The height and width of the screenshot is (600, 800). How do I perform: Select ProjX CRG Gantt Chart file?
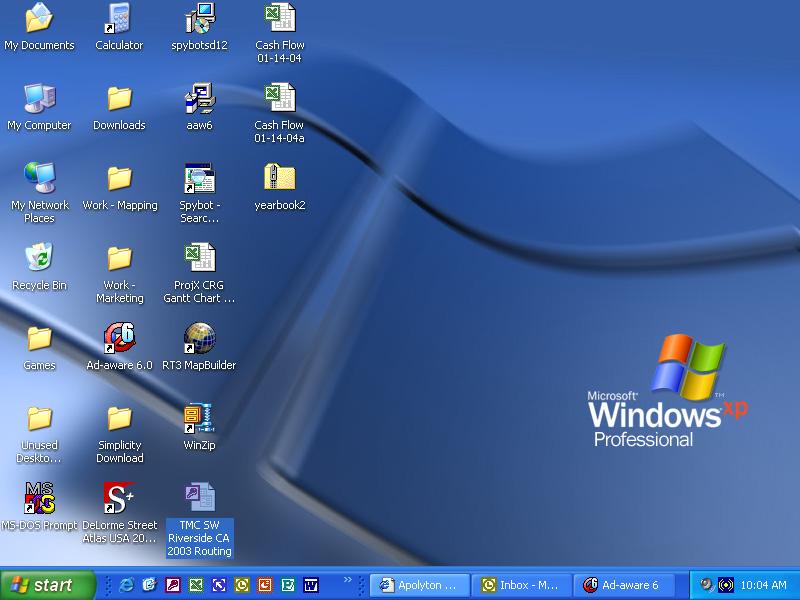(x=199, y=259)
